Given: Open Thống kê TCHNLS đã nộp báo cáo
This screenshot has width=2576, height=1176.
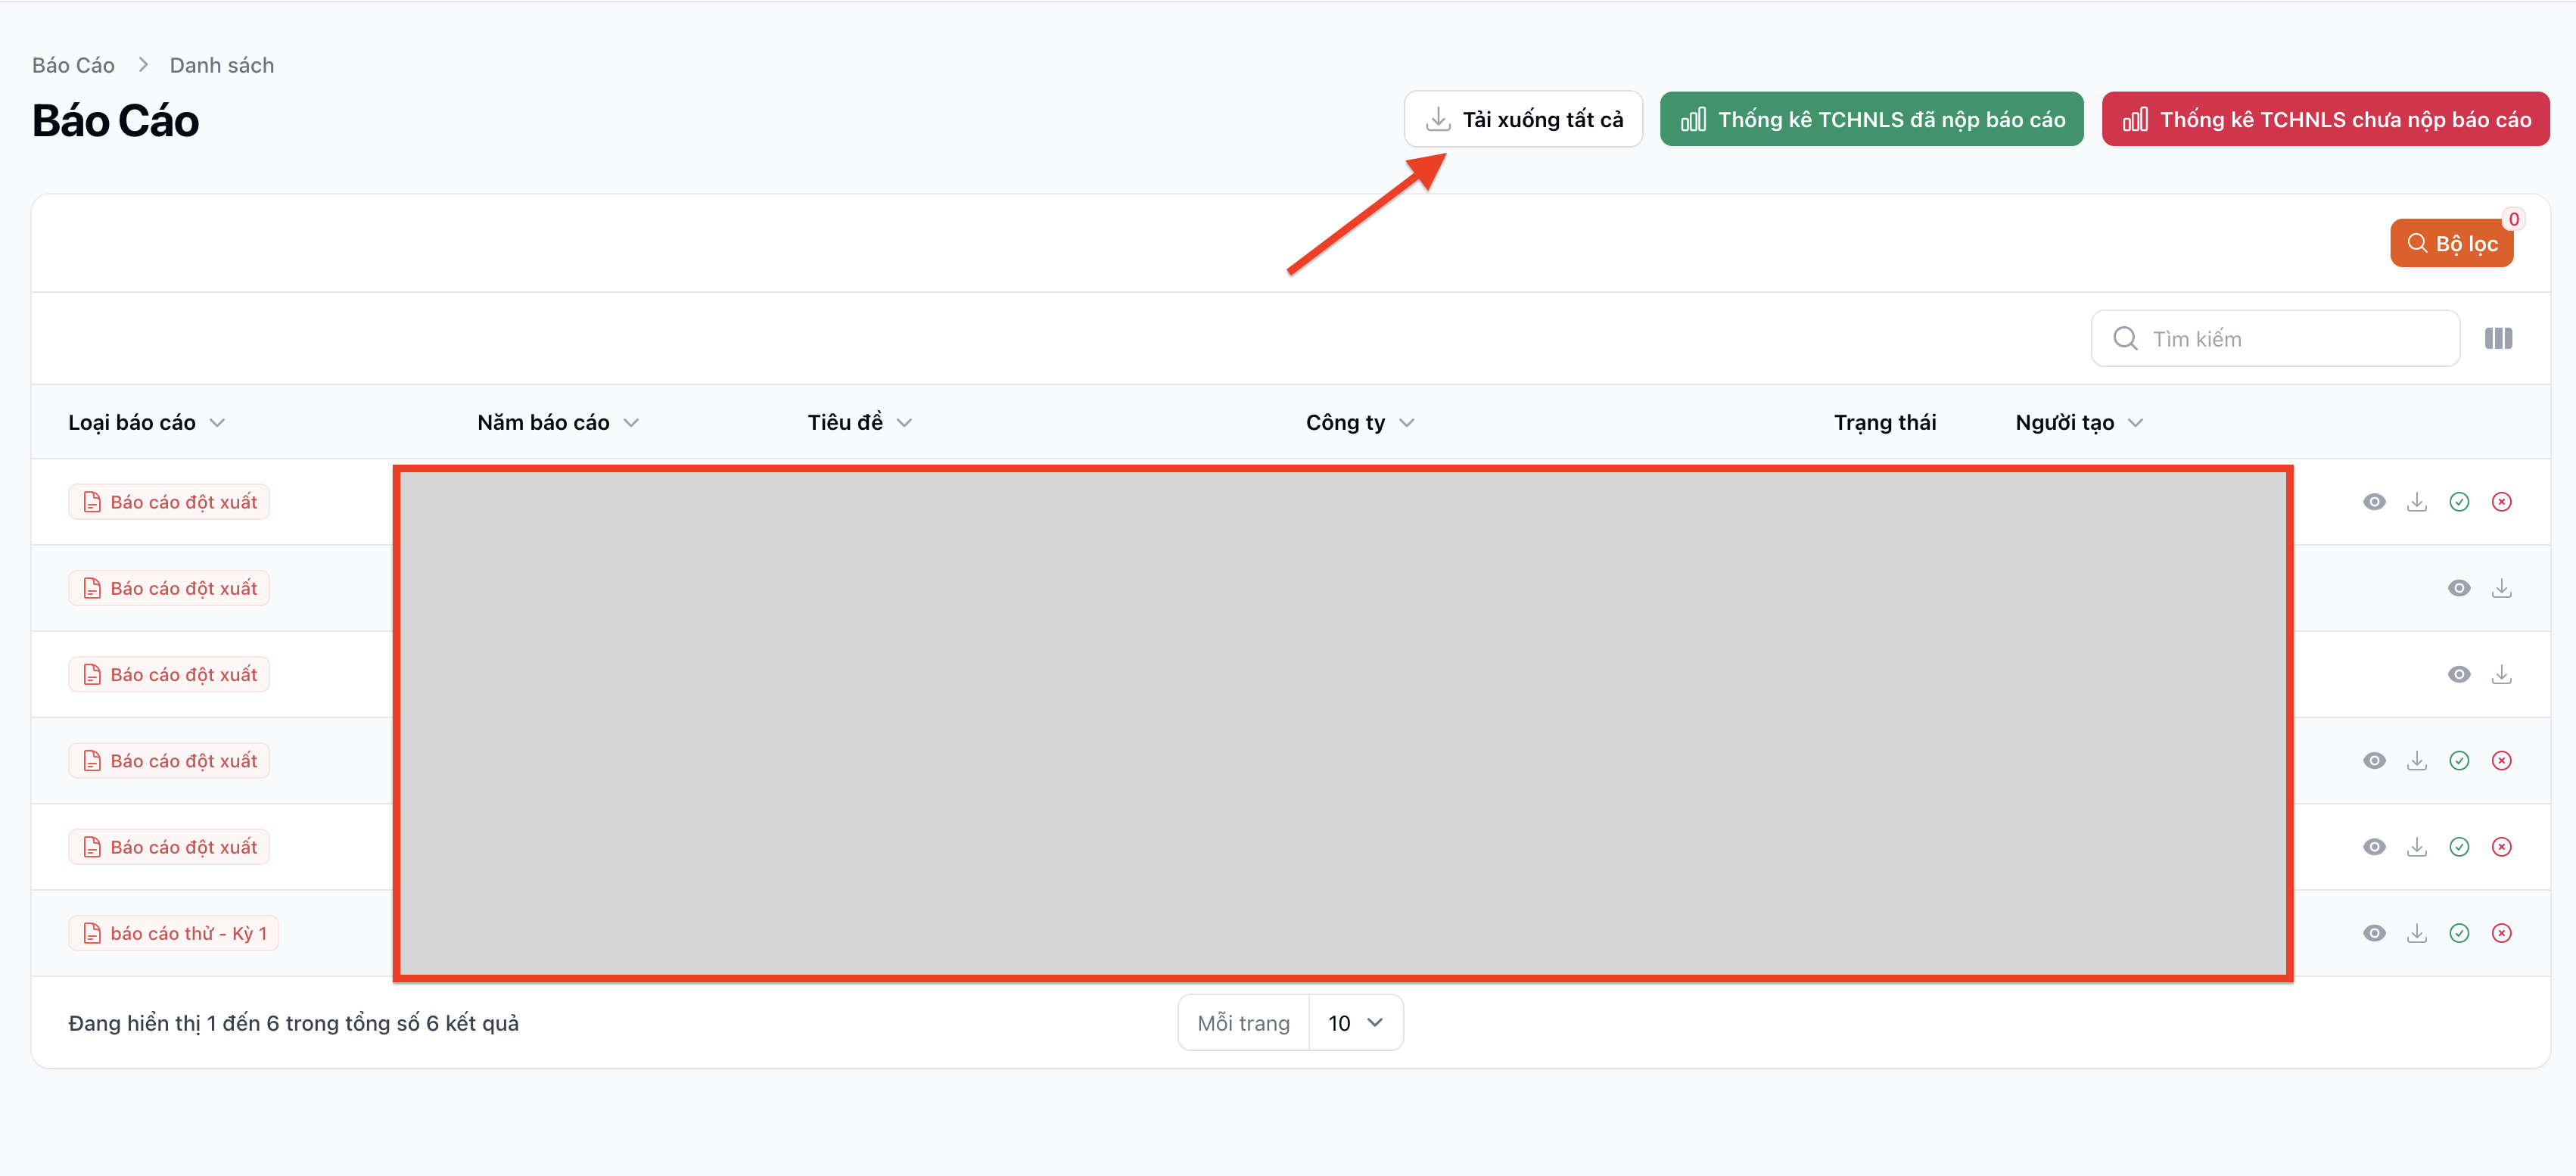Looking at the screenshot, I should click(x=1871, y=120).
